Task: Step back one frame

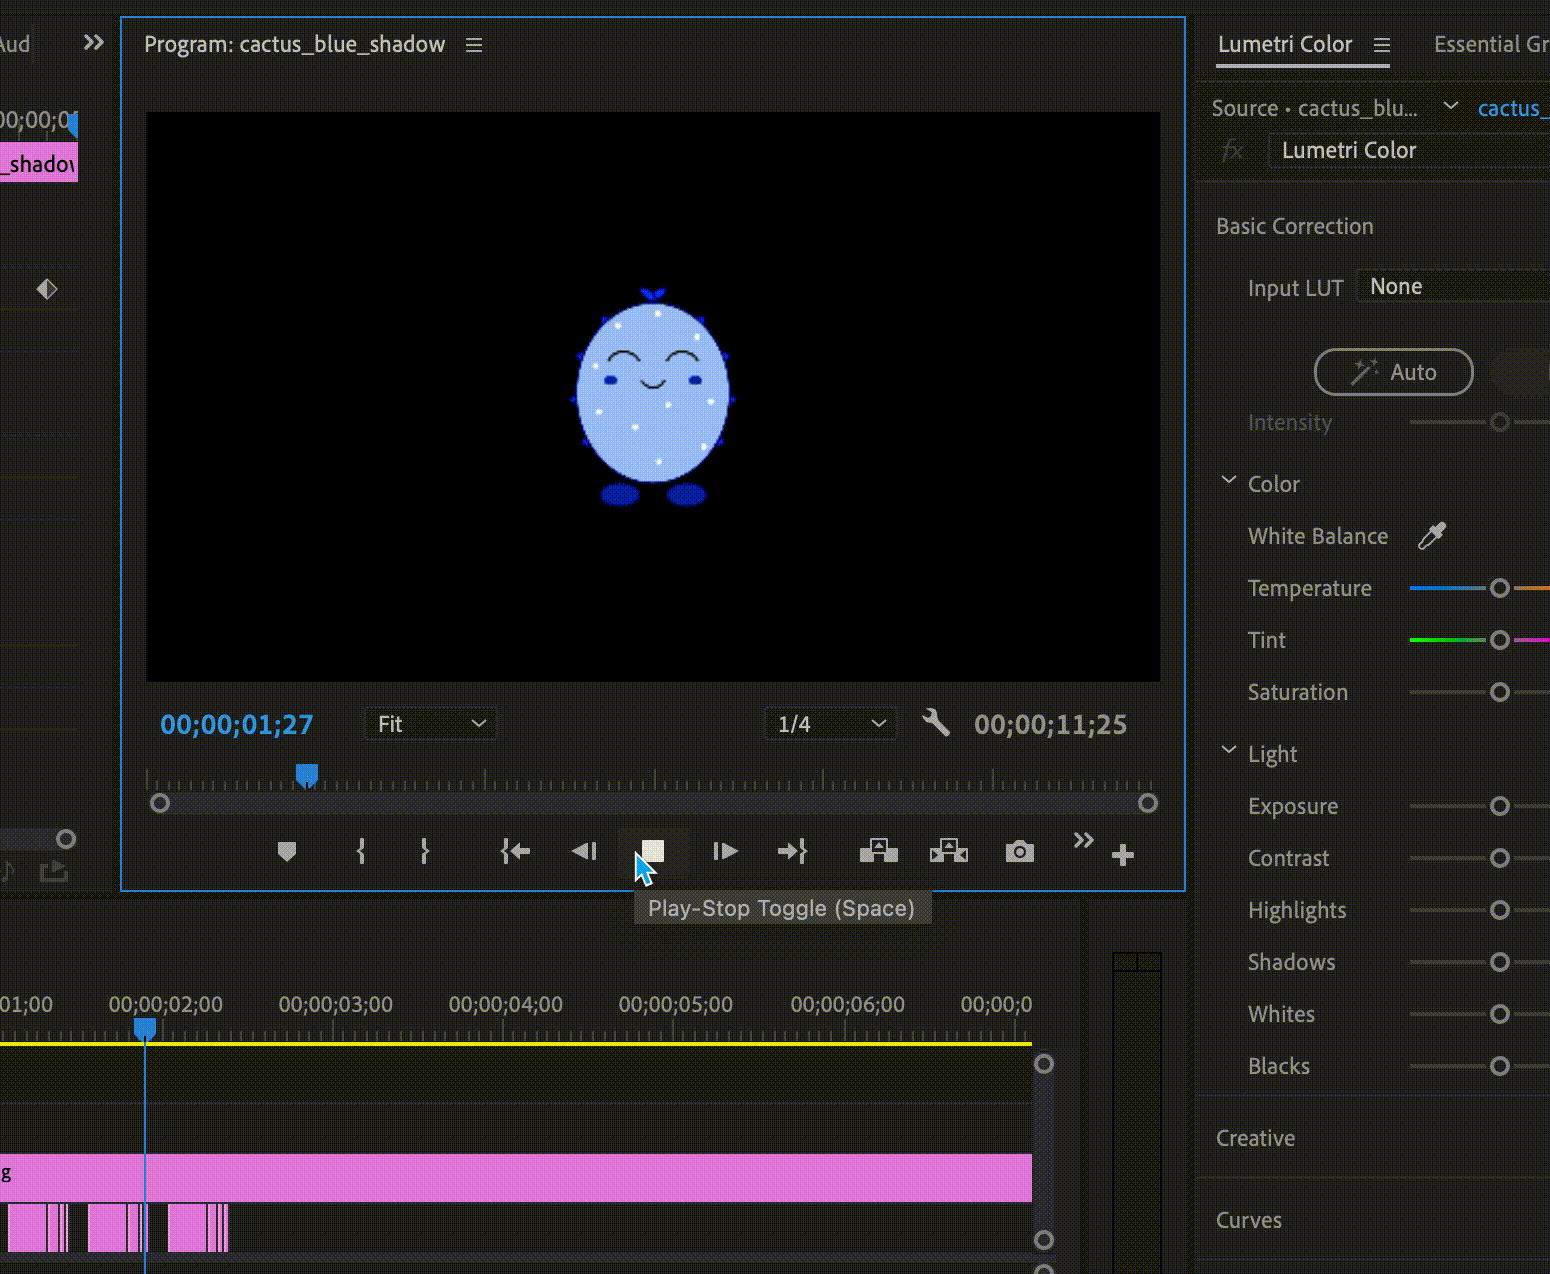Action: (x=584, y=852)
